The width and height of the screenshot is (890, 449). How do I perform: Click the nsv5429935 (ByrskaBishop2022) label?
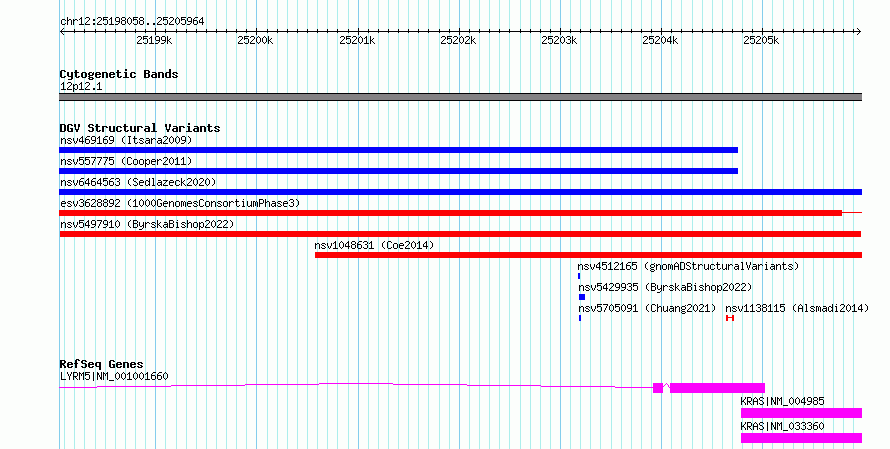click(665, 287)
